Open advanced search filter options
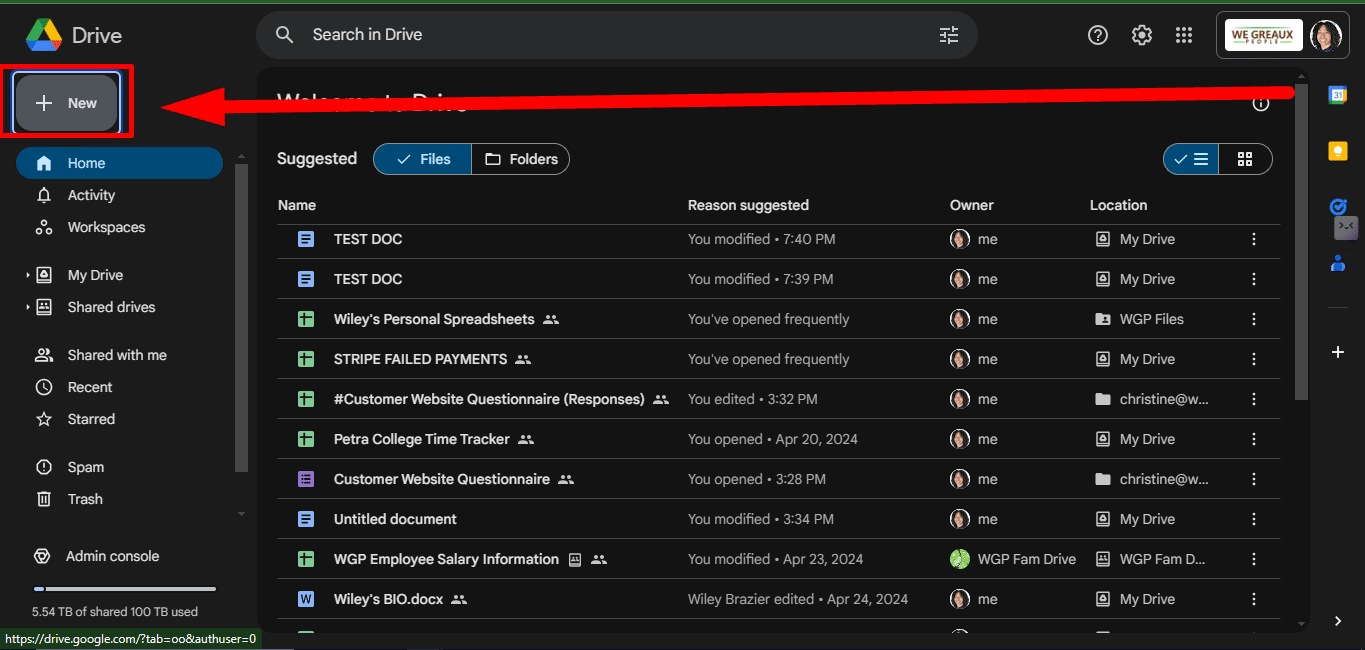The height and width of the screenshot is (650, 1365). click(948, 35)
